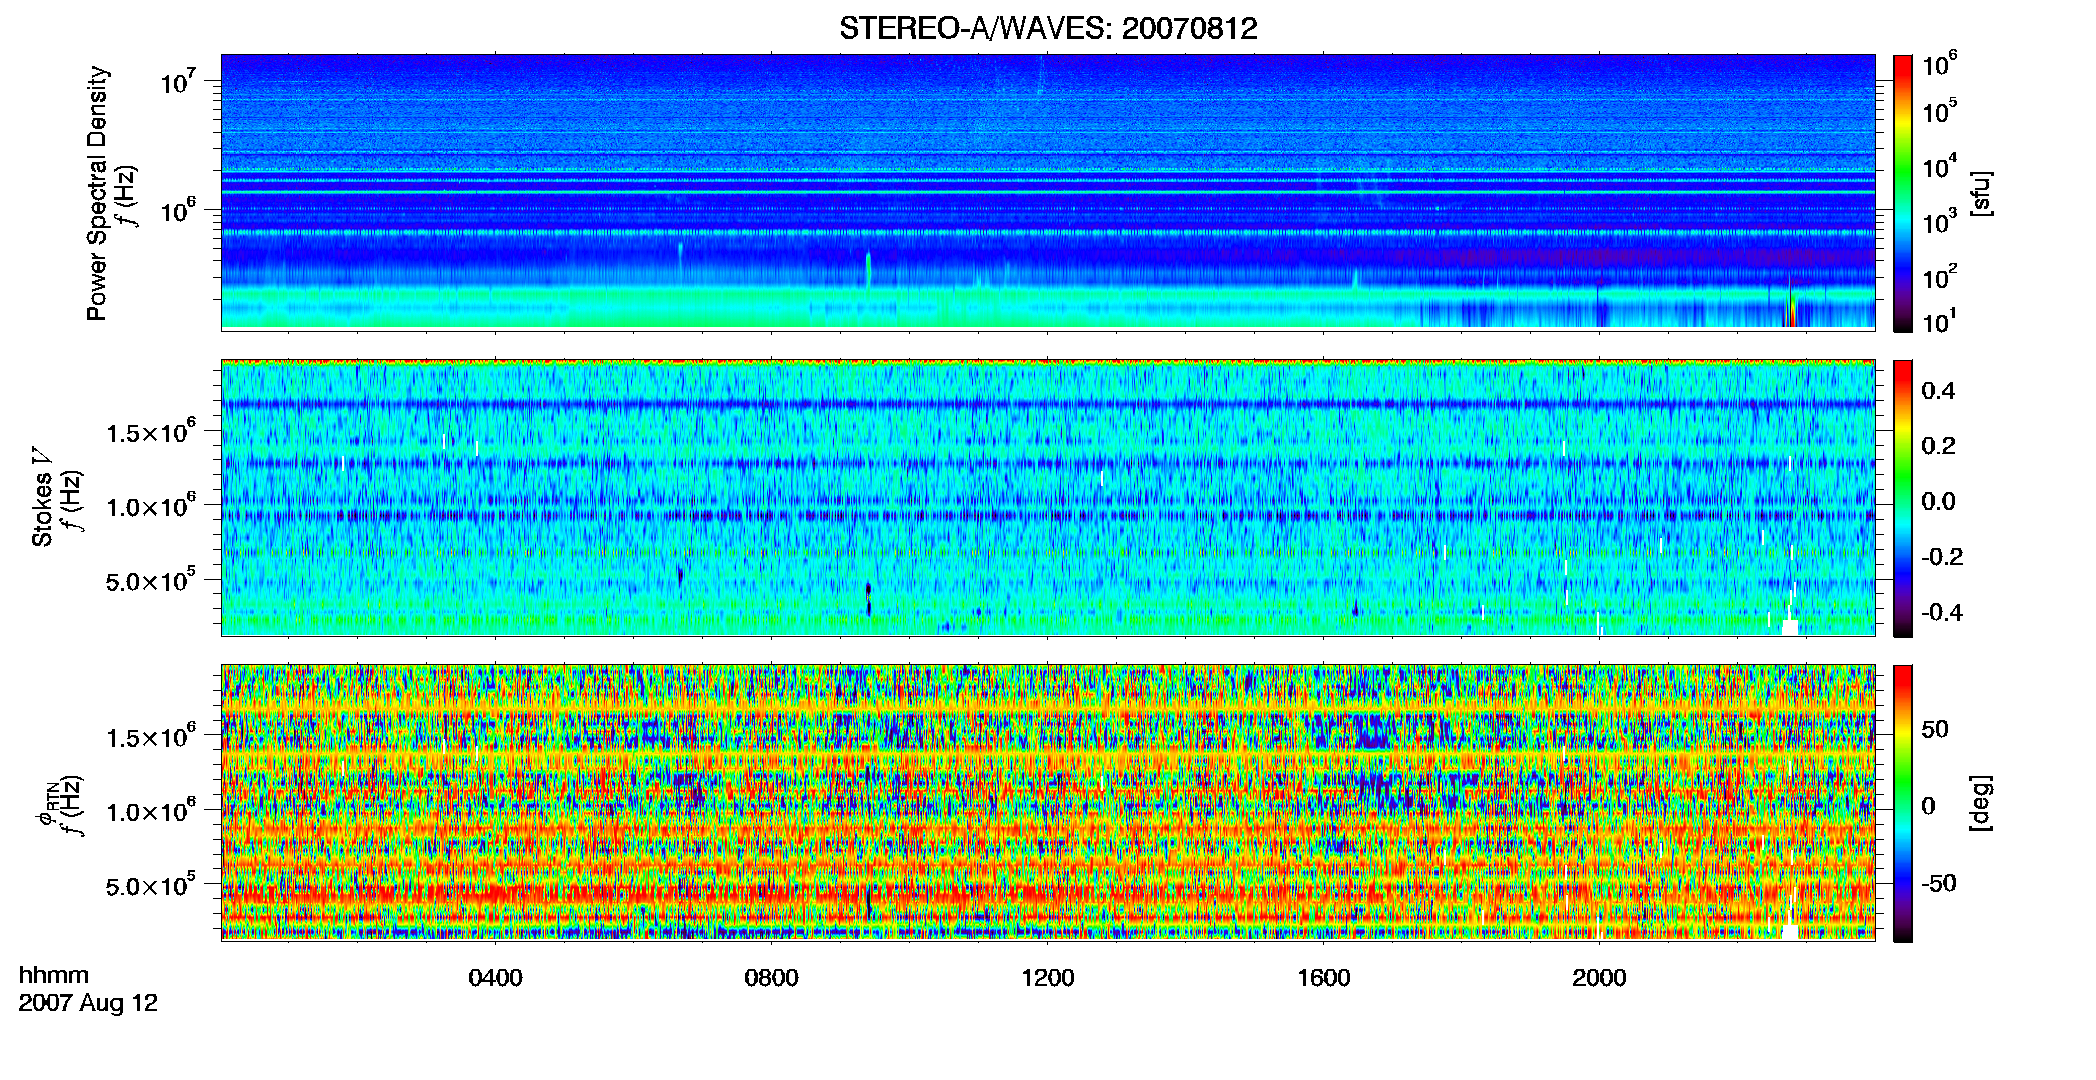Image resolution: width=2096 pixels, height=1080 pixels.
Task: Click 5.0×10^5 tick on Stokes V panel
Action: coord(151,580)
